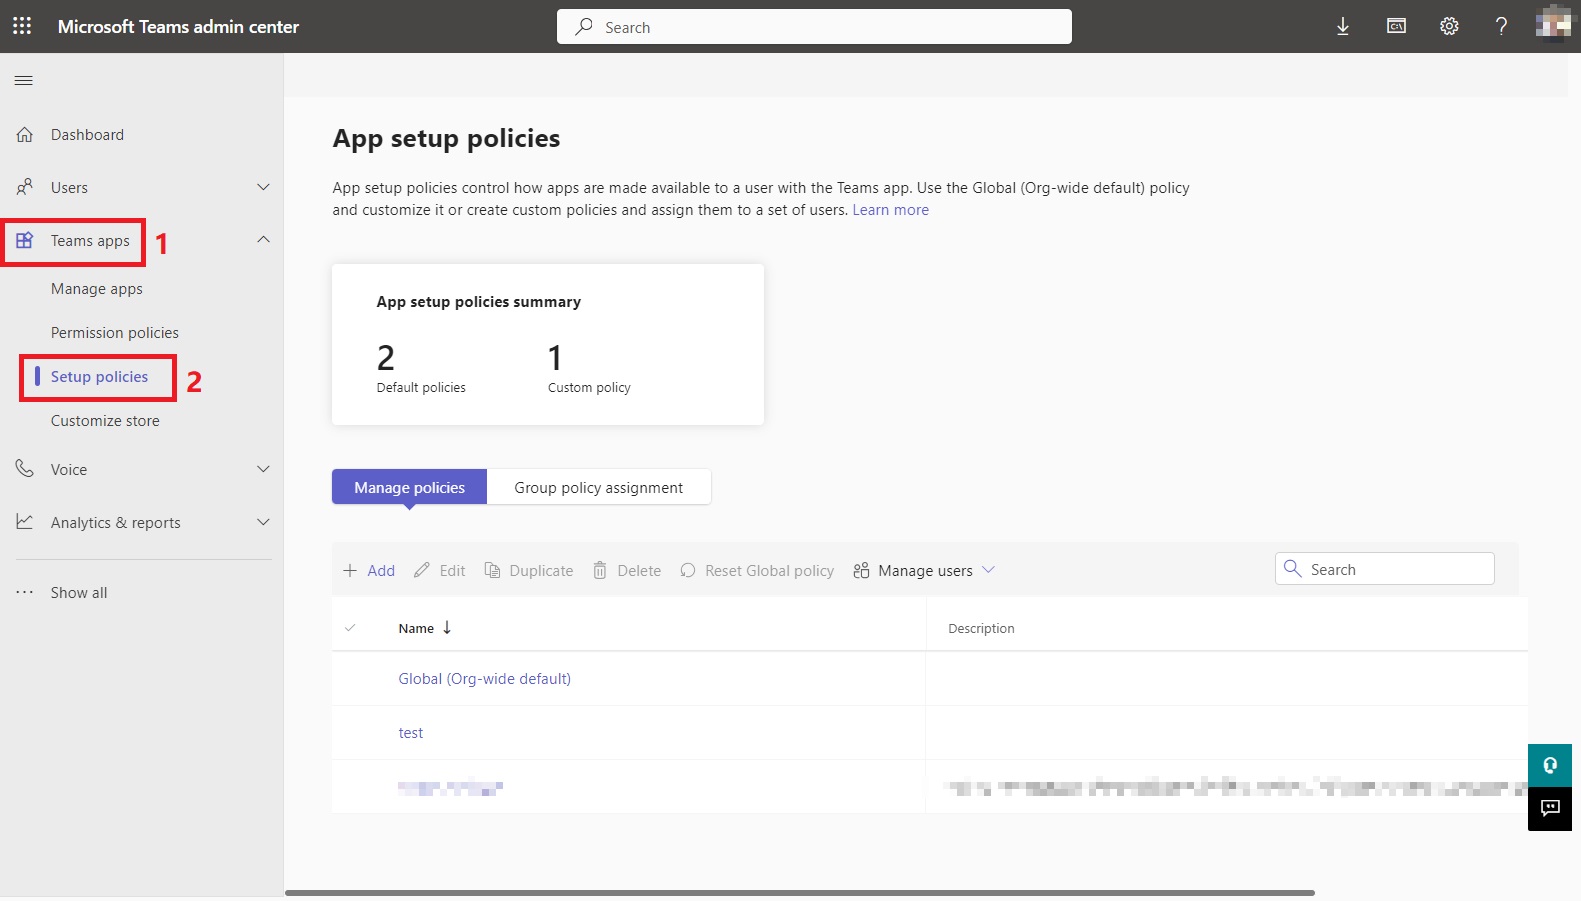Click the top Search box in the header
The height and width of the screenshot is (901, 1581).
coord(814,27)
